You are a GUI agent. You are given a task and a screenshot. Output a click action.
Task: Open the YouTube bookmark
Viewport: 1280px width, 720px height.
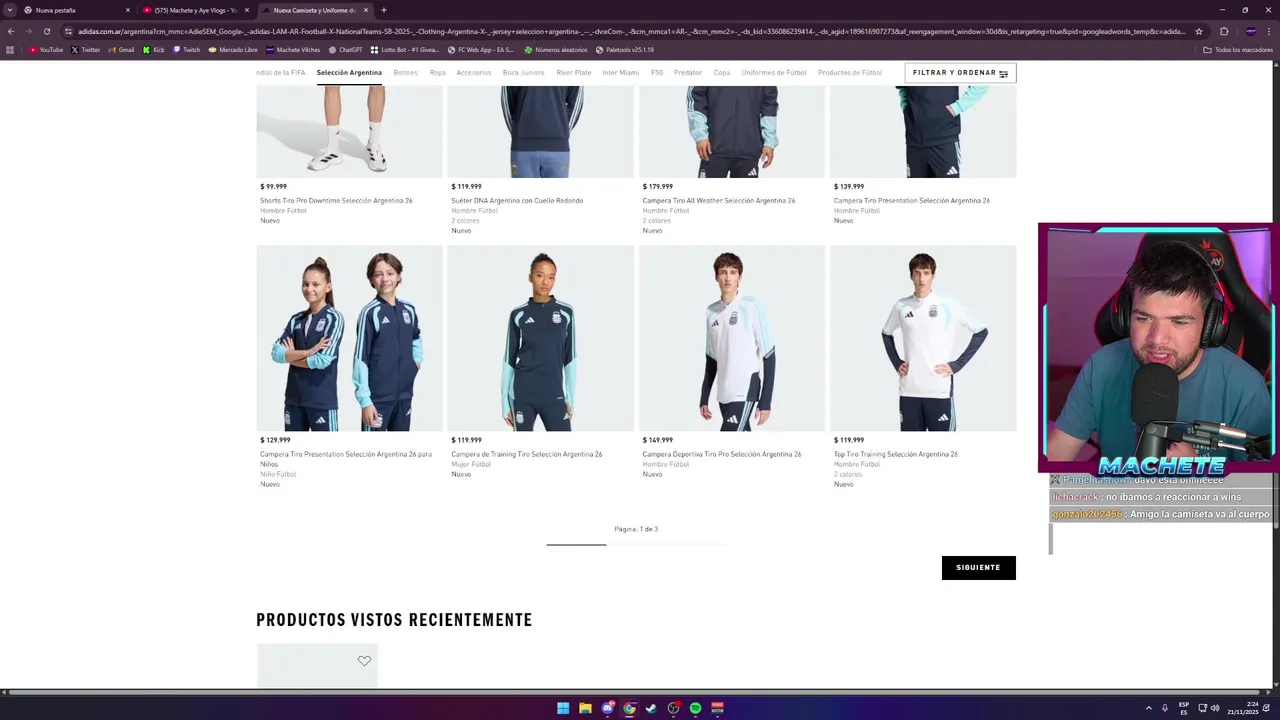click(46, 49)
